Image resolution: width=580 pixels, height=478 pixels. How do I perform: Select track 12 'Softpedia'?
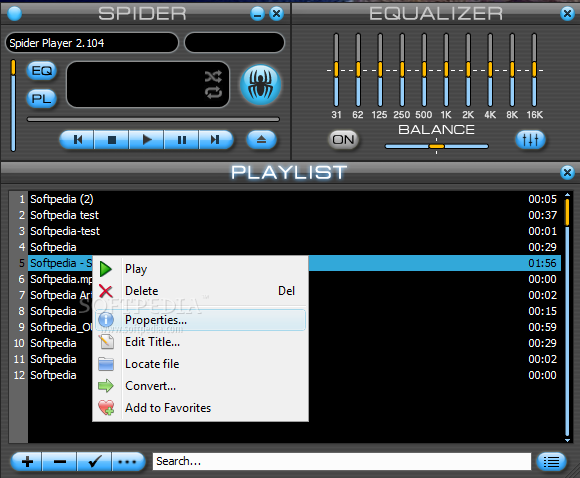point(53,375)
